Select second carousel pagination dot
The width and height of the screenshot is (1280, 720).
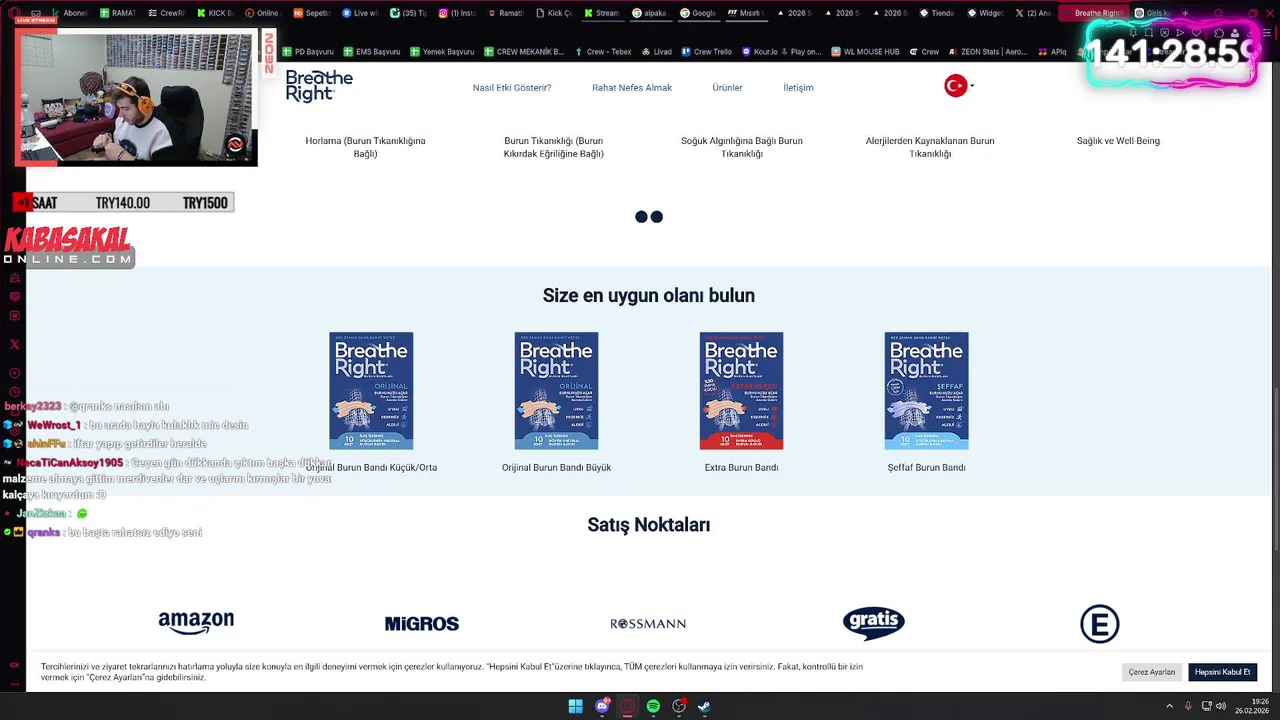pyautogui.click(x=657, y=217)
